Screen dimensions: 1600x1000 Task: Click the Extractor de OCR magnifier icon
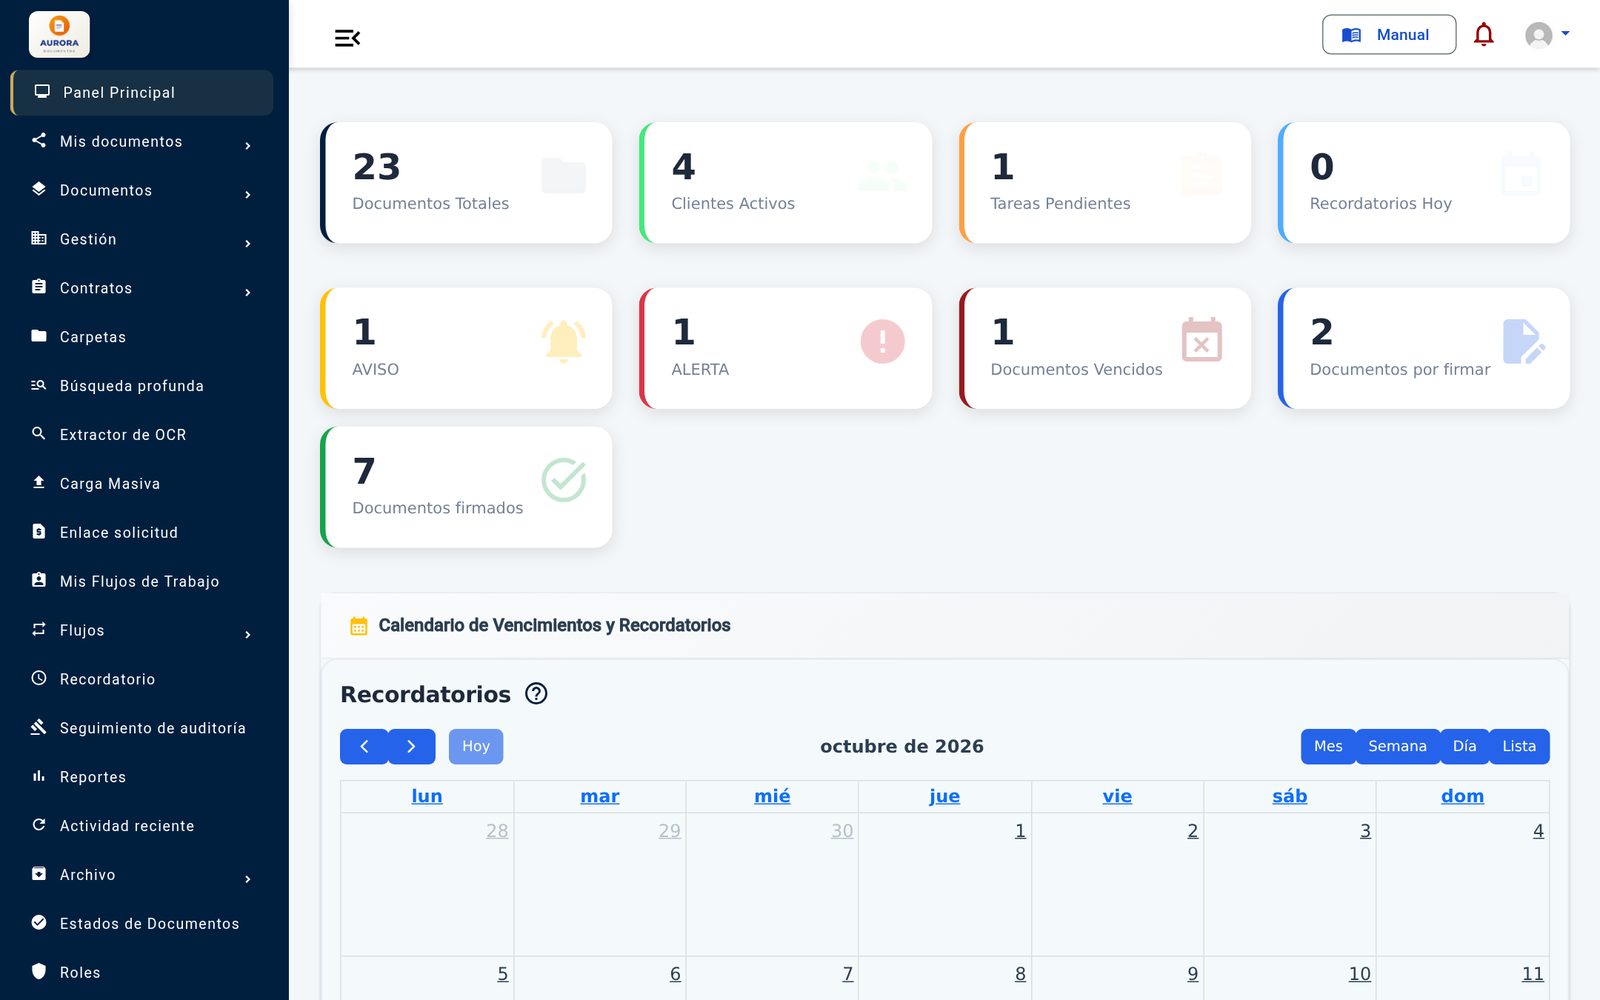[39, 434]
